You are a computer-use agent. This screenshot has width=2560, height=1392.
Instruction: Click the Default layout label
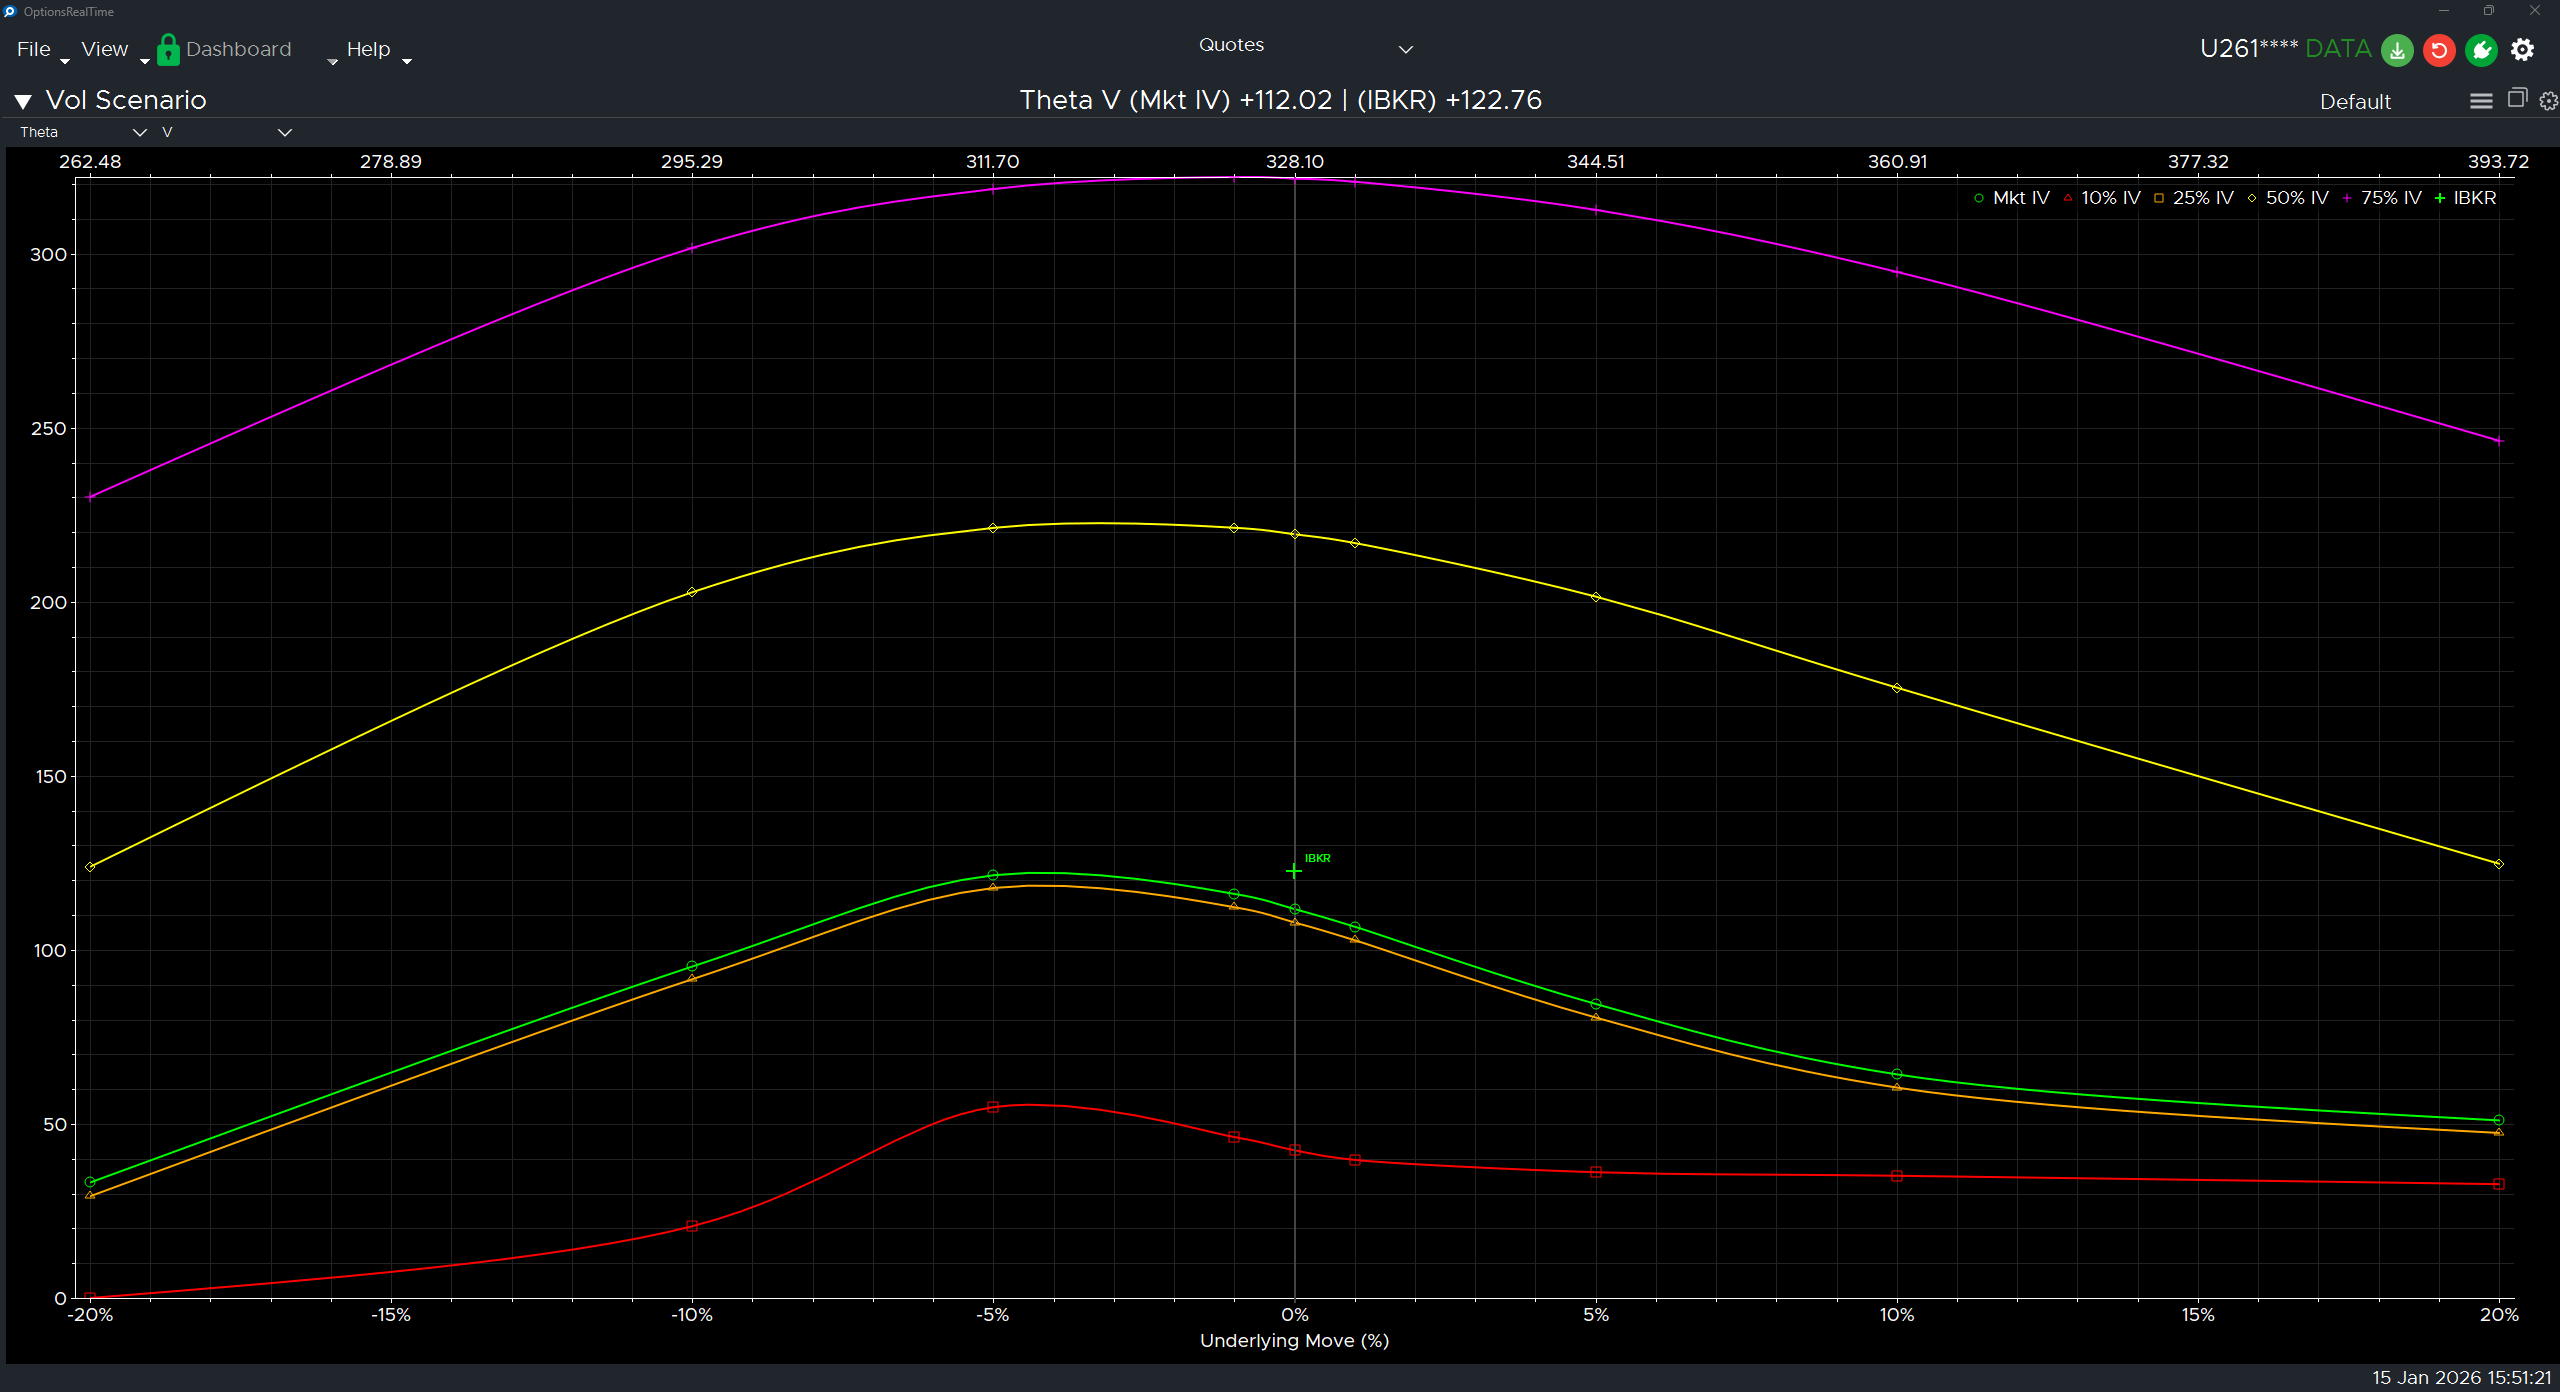[x=2354, y=100]
